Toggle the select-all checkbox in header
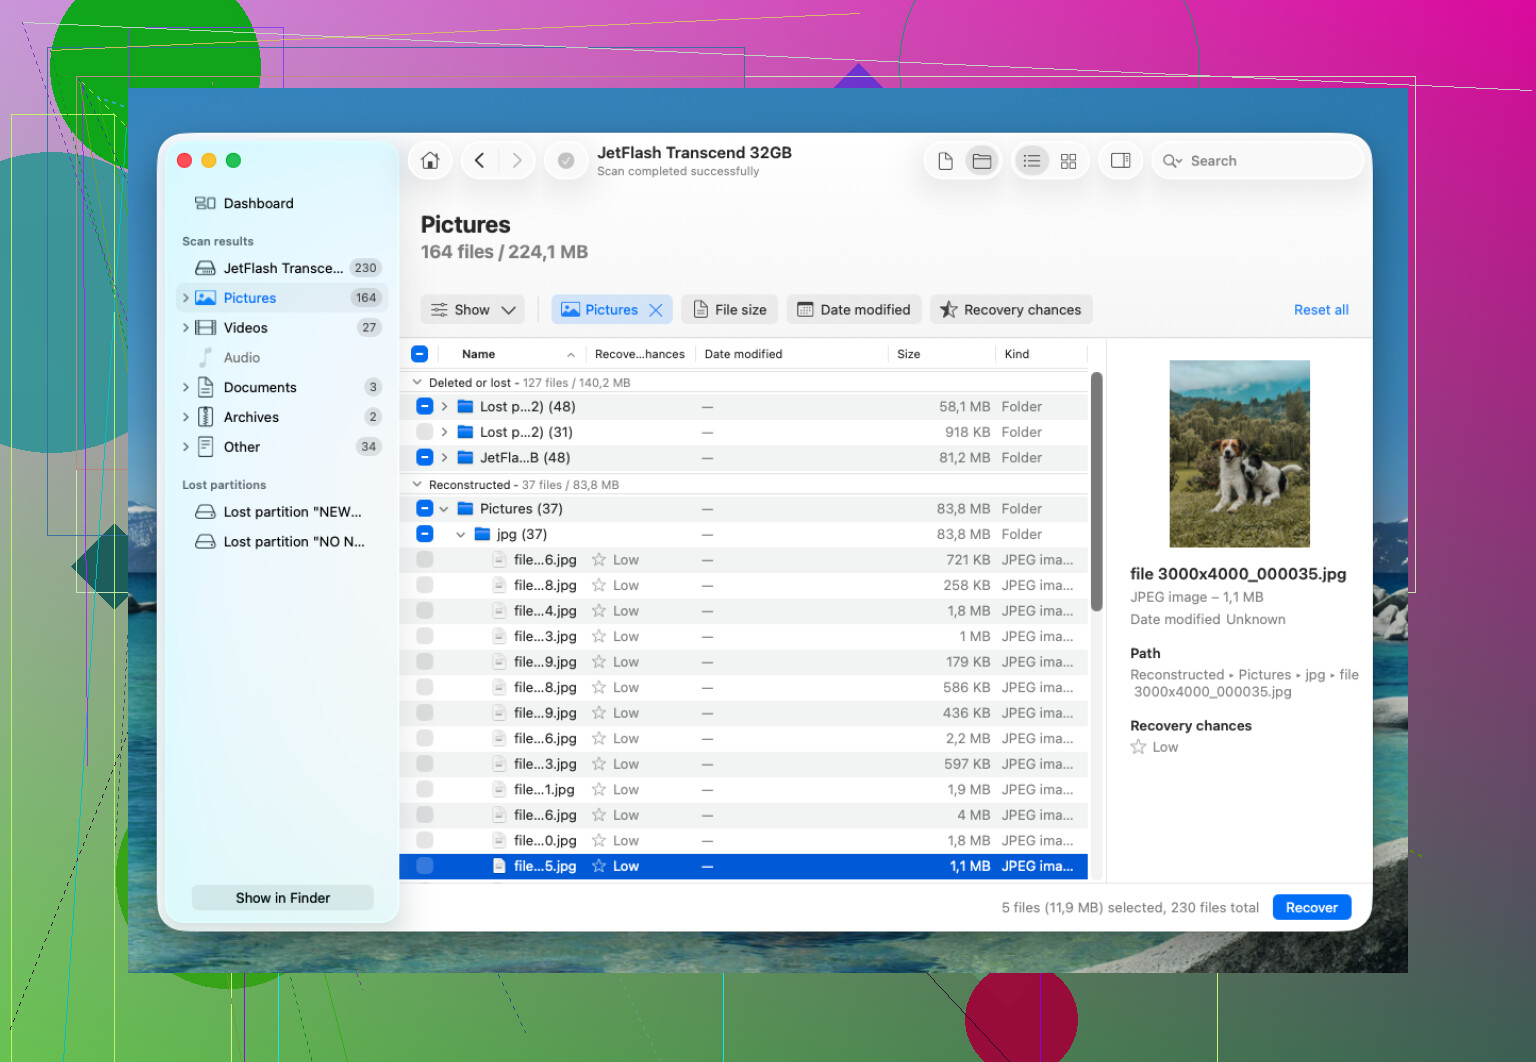 420,354
